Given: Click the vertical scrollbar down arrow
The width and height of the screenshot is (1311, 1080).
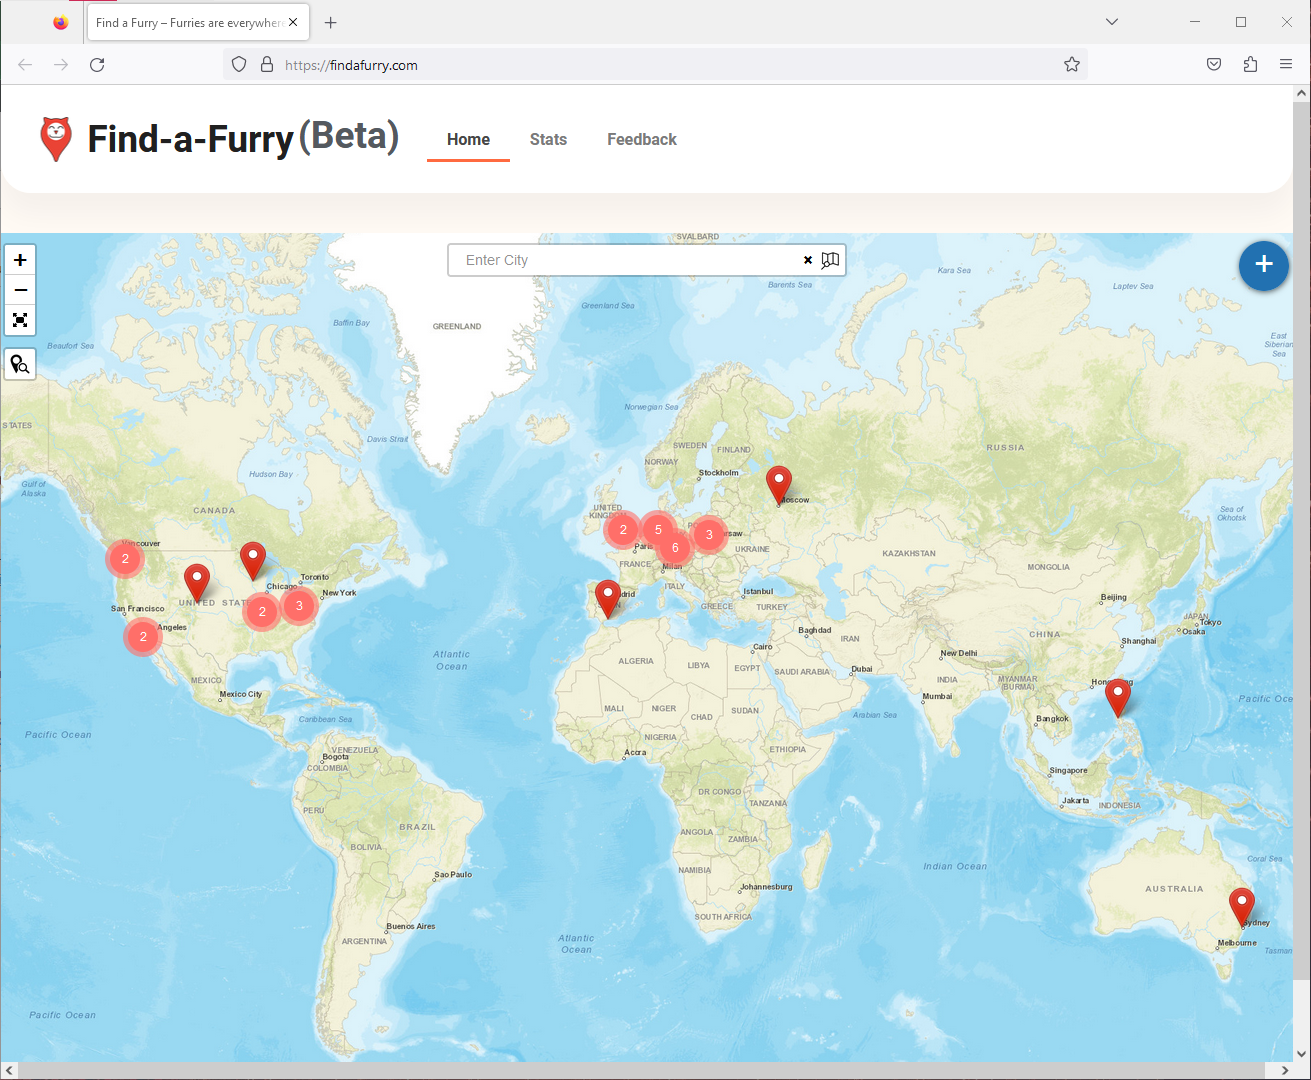Looking at the screenshot, I should pyautogui.click(x=1301, y=1053).
